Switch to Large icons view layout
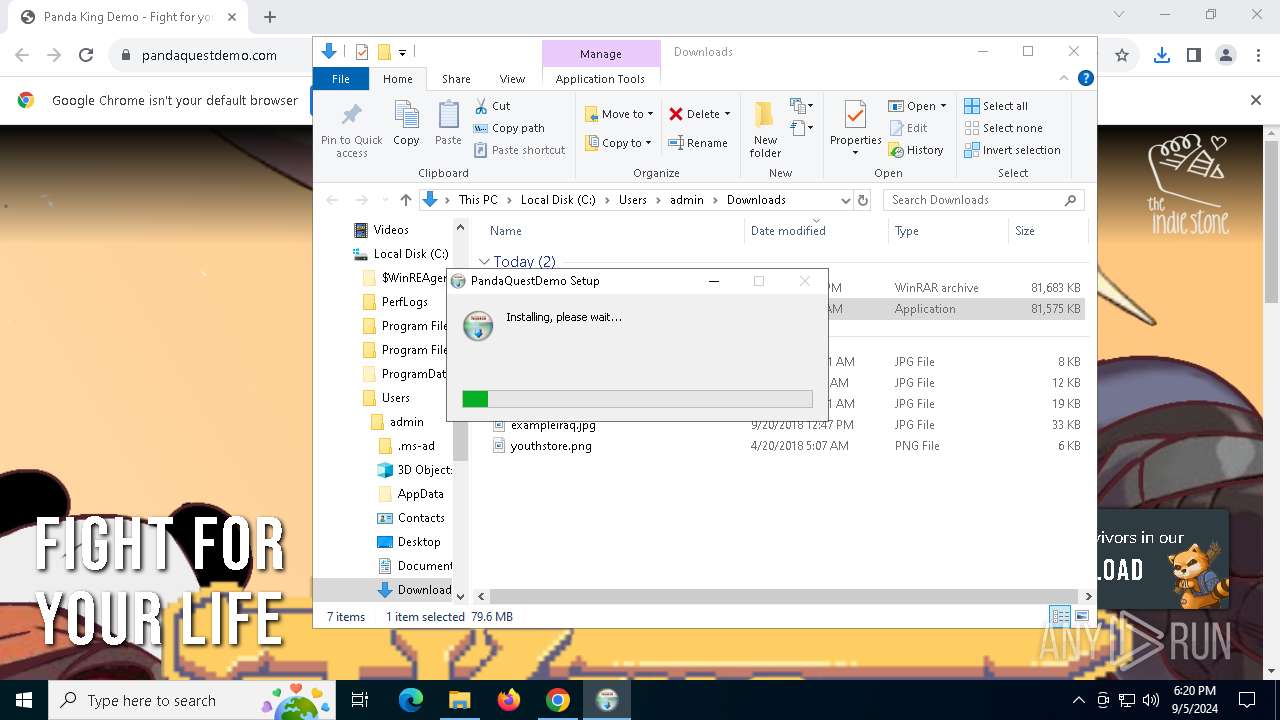Screen dimensions: 1280x720 click(1081, 617)
